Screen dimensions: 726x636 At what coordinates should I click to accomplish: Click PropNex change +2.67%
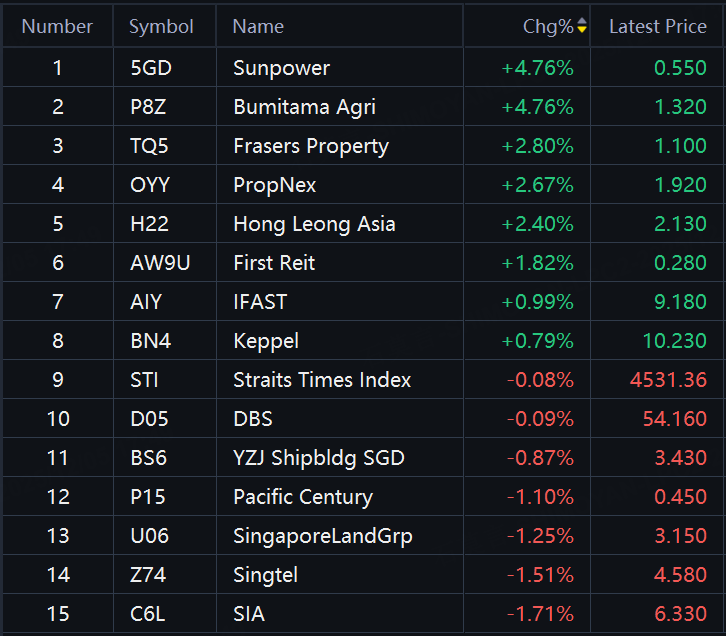coord(538,185)
